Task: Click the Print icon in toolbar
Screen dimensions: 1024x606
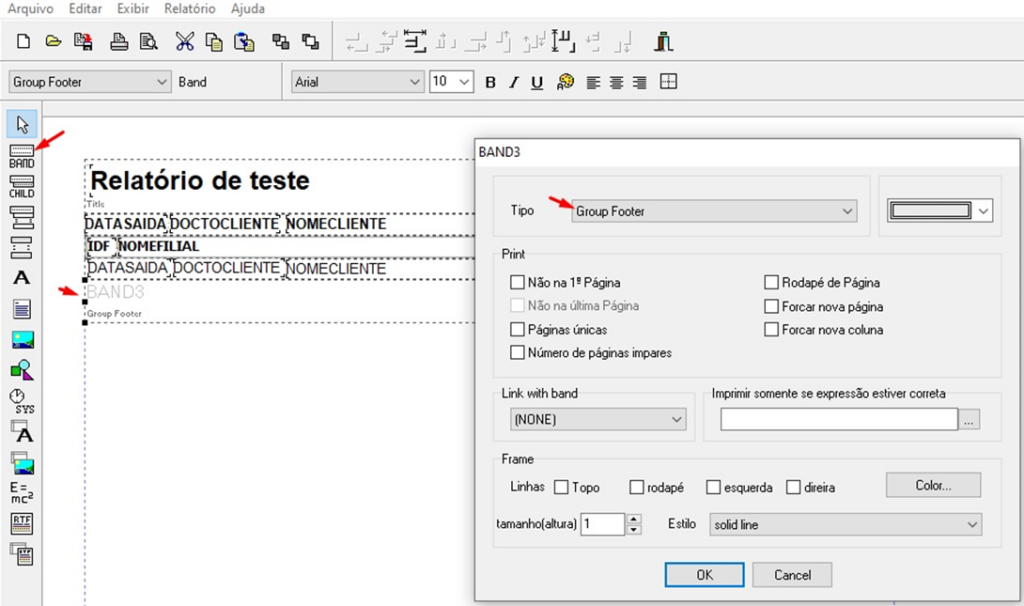Action: click(x=119, y=41)
